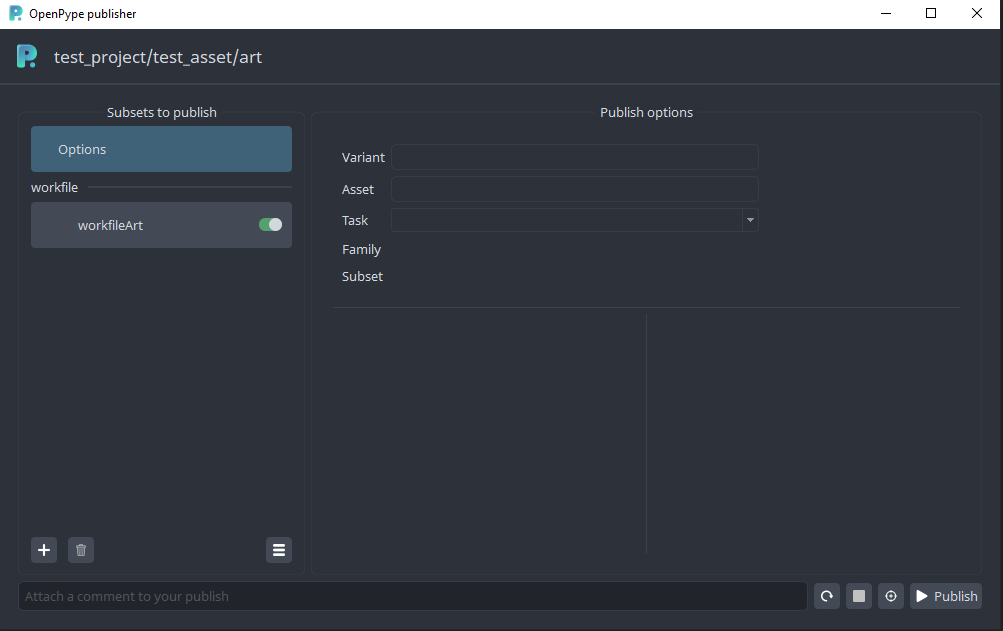Click the OpenPype logo in header
The width and height of the screenshot is (1003, 631).
pos(27,56)
